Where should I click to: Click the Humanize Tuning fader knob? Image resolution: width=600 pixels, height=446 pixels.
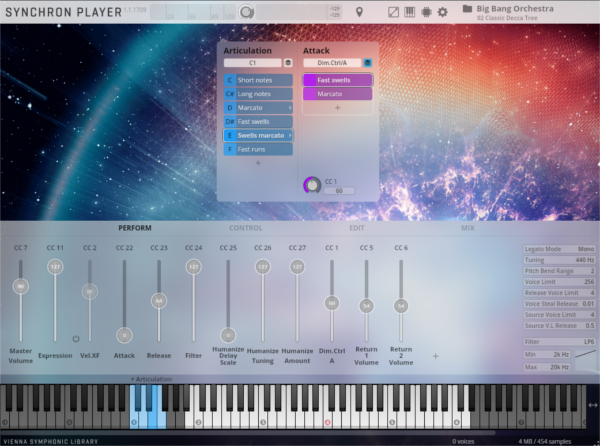263,267
